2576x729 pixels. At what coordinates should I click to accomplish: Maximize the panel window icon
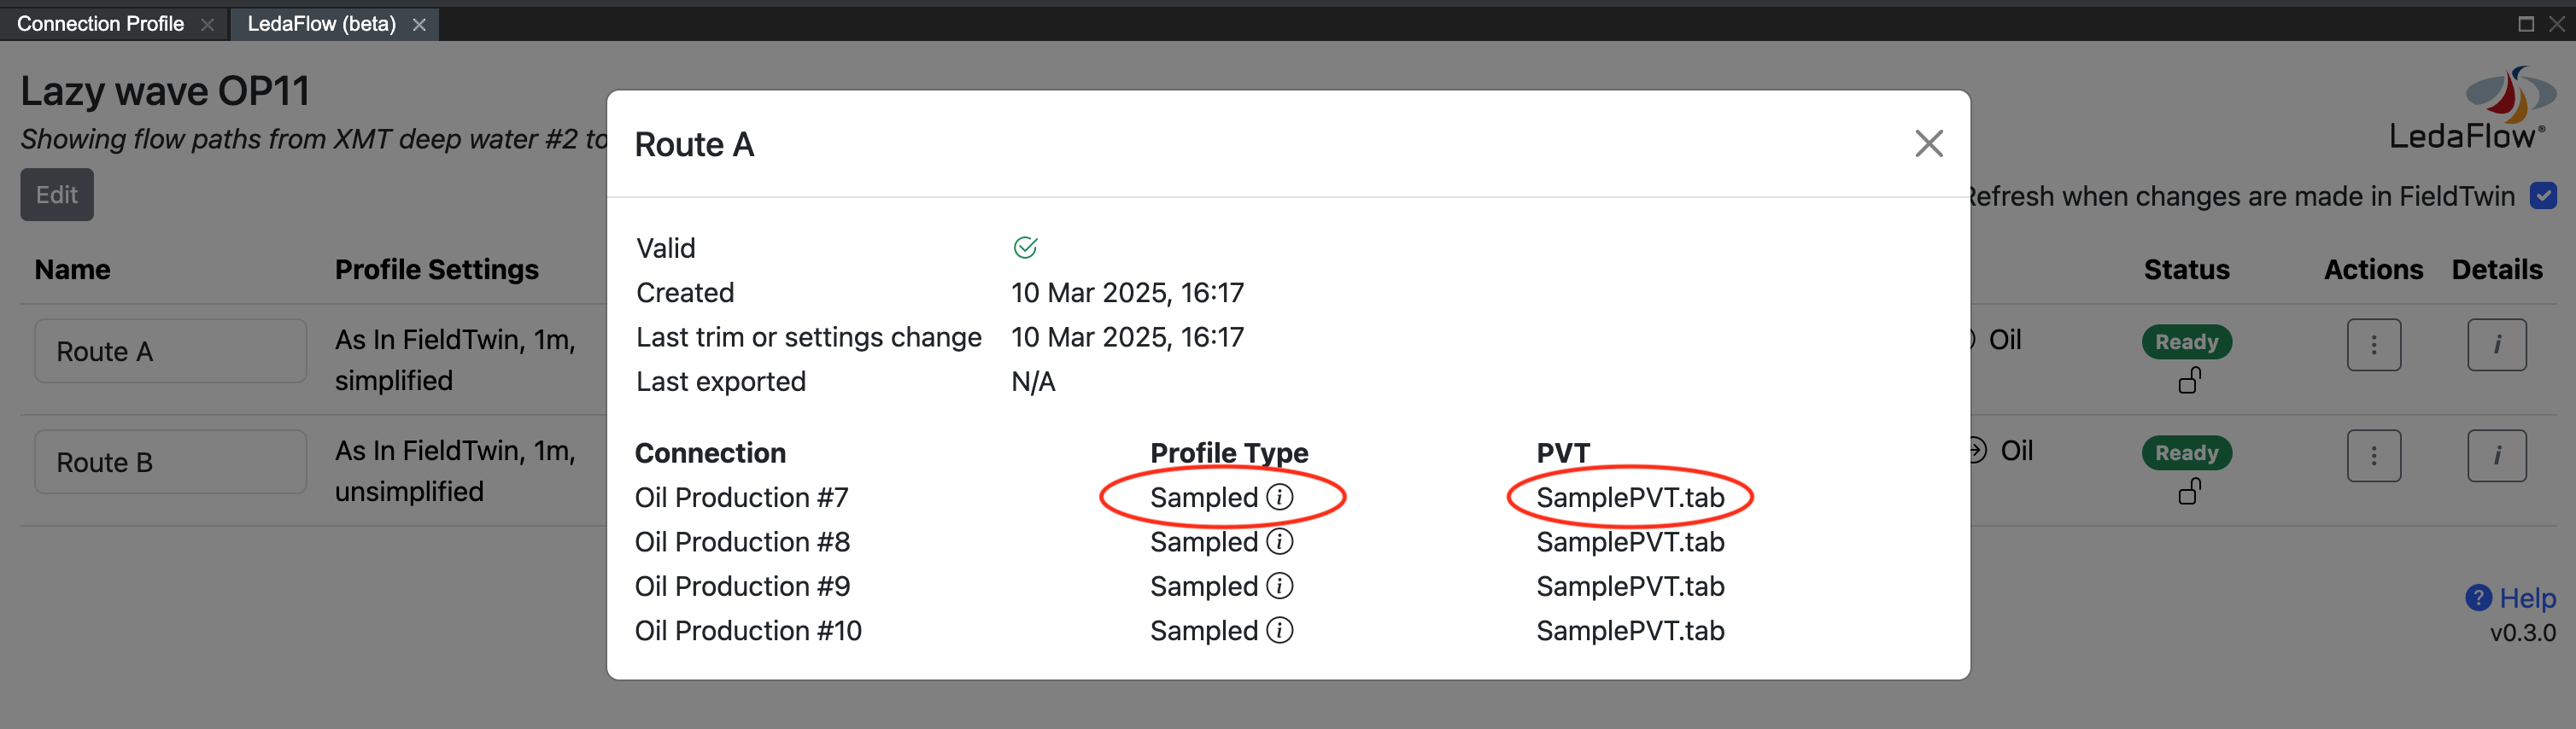pos(2525,23)
